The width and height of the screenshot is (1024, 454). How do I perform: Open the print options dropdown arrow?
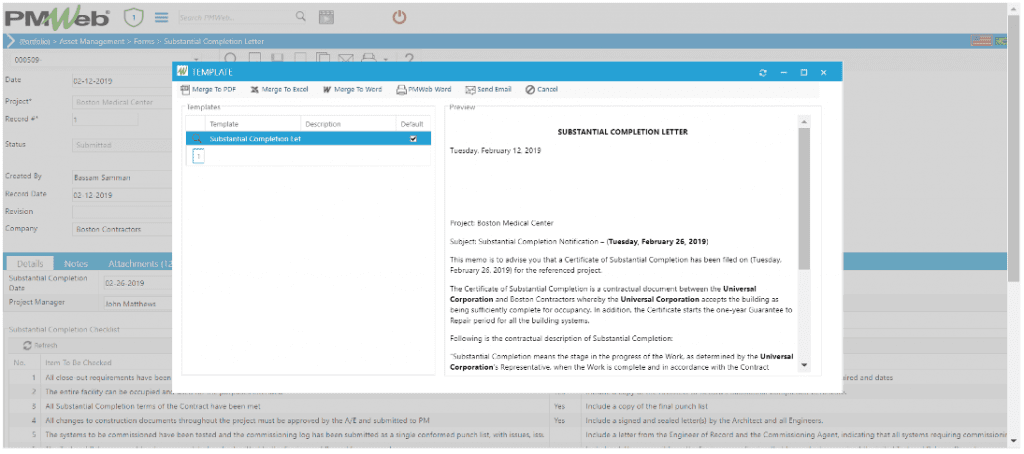pos(386,59)
